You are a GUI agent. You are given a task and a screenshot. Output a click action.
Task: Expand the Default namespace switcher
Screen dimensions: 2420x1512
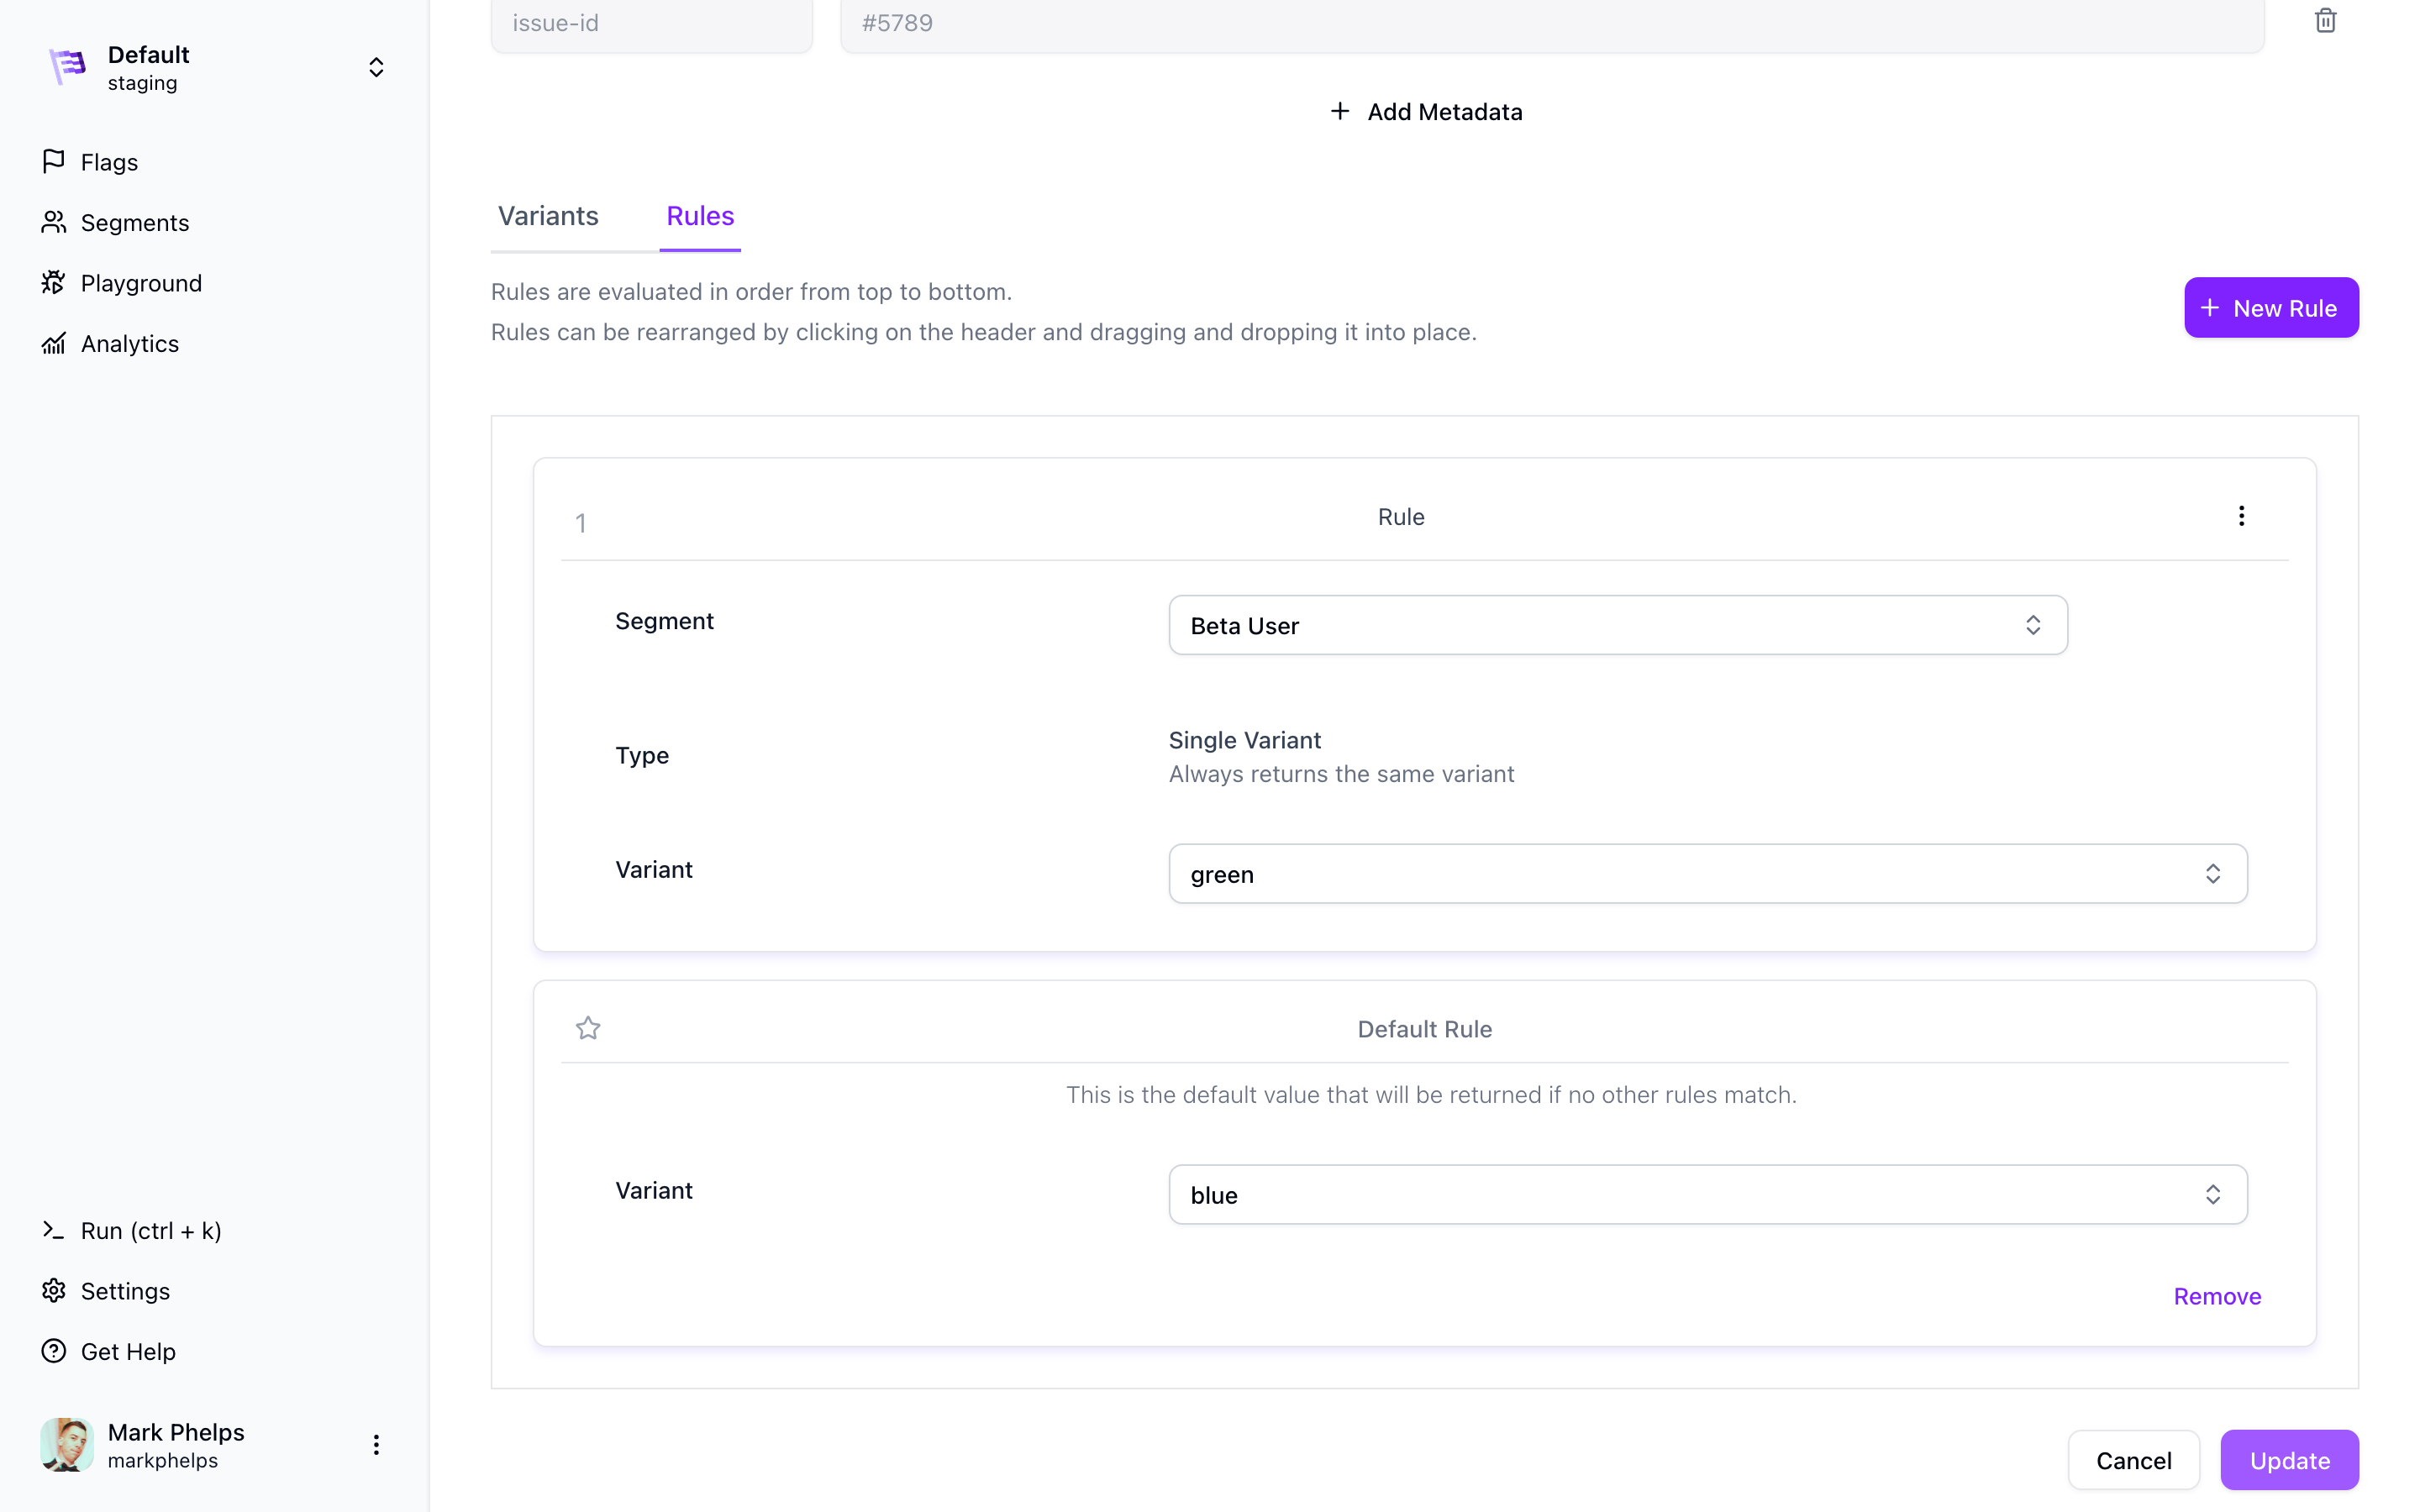coord(376,67)
